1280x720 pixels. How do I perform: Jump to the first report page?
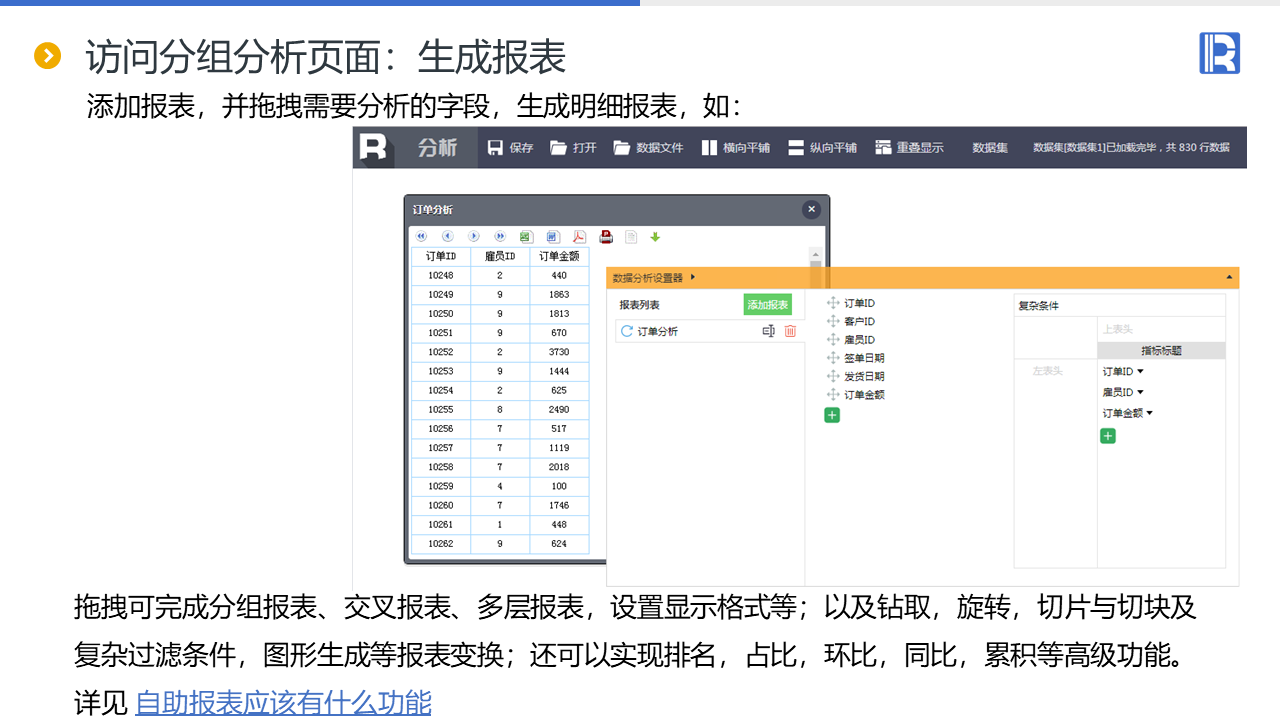point(421,237)
